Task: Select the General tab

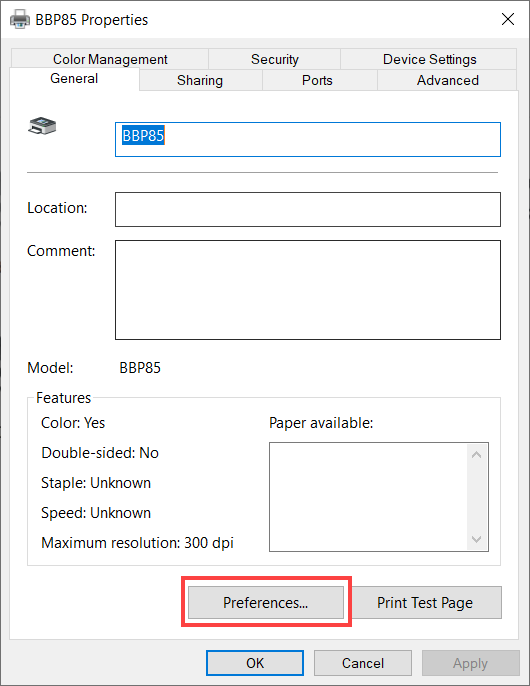Action: tap(74, 79)
